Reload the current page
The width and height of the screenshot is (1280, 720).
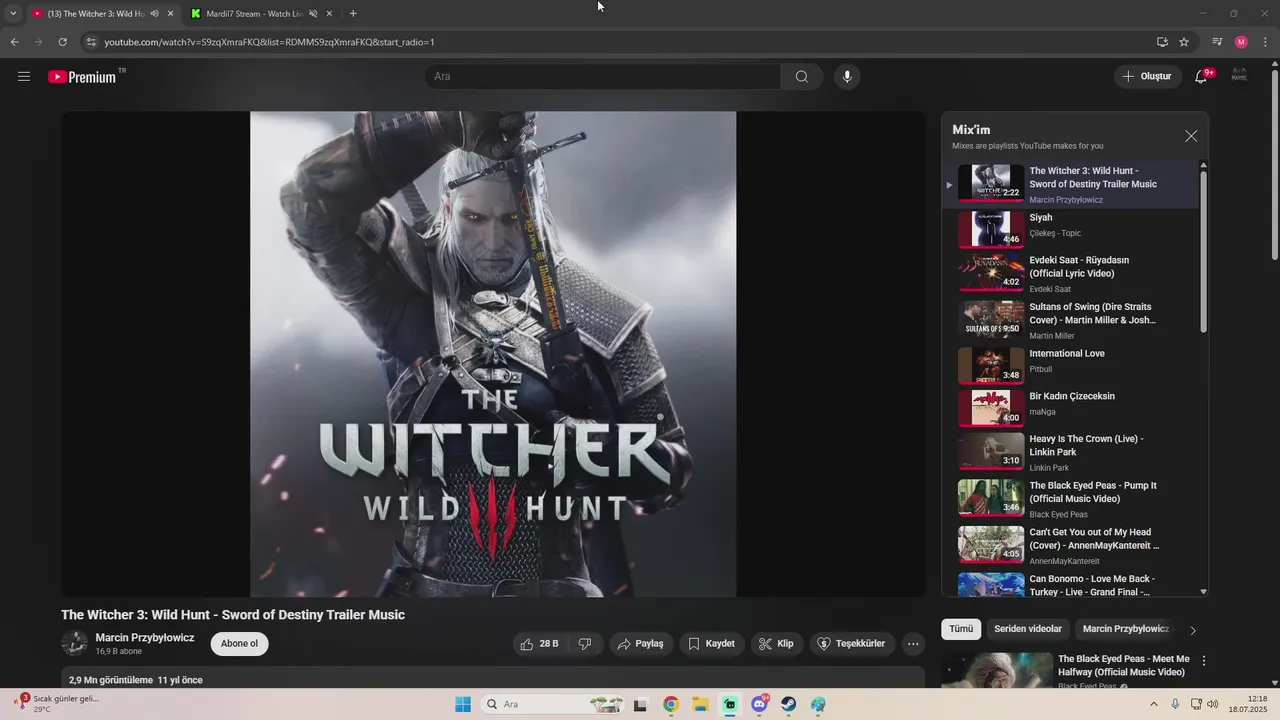point(62,42)
